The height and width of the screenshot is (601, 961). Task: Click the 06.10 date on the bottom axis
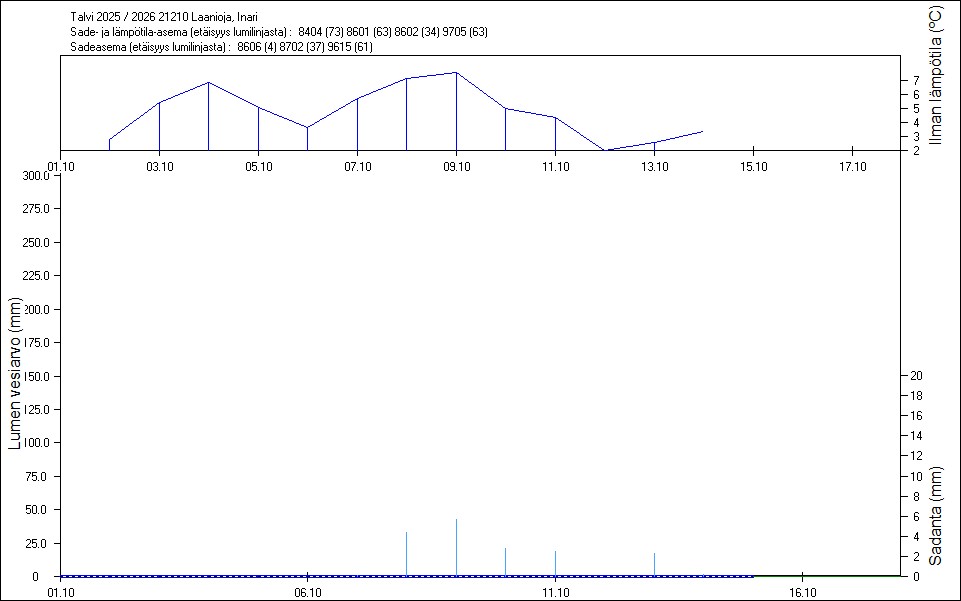[x=307, y=592]
